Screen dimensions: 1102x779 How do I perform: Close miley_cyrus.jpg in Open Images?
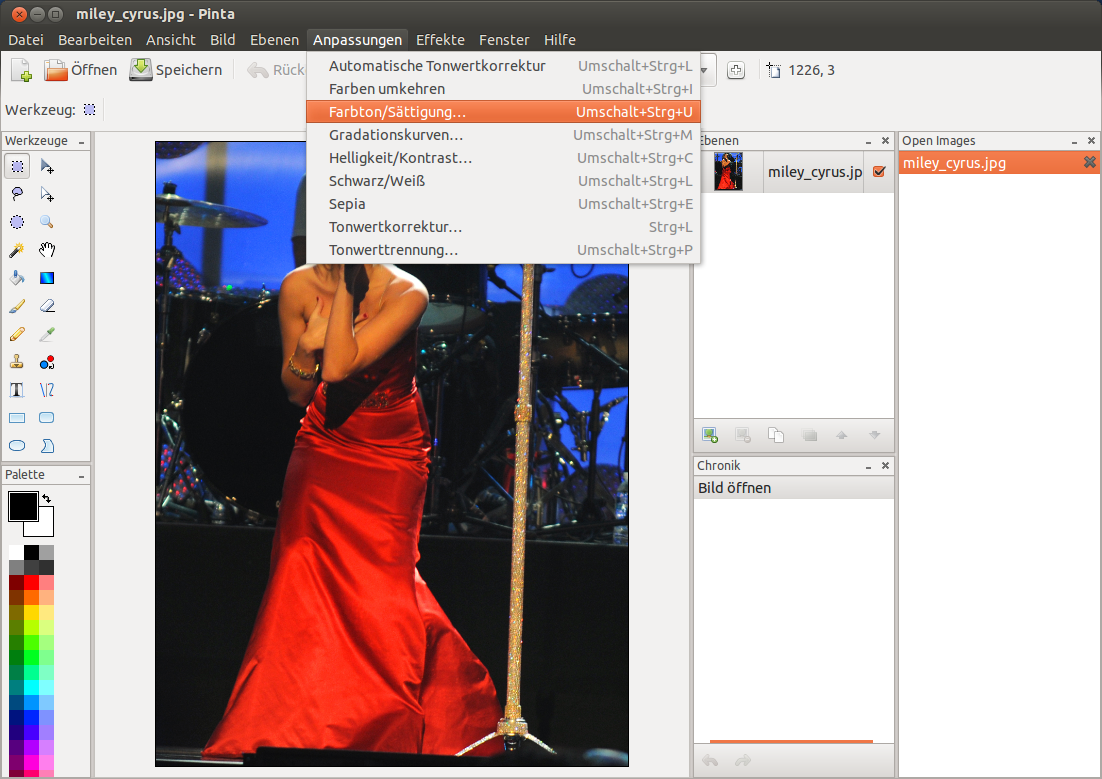coord(1089,163)
